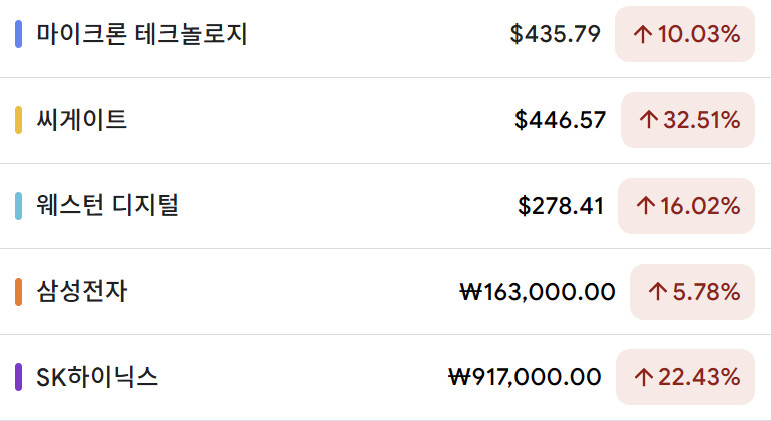This screenshot has height=421, width=771.
Task: Click the light-blue marker beside 웨스턴 디지털
Action: (x=18, y=206)
